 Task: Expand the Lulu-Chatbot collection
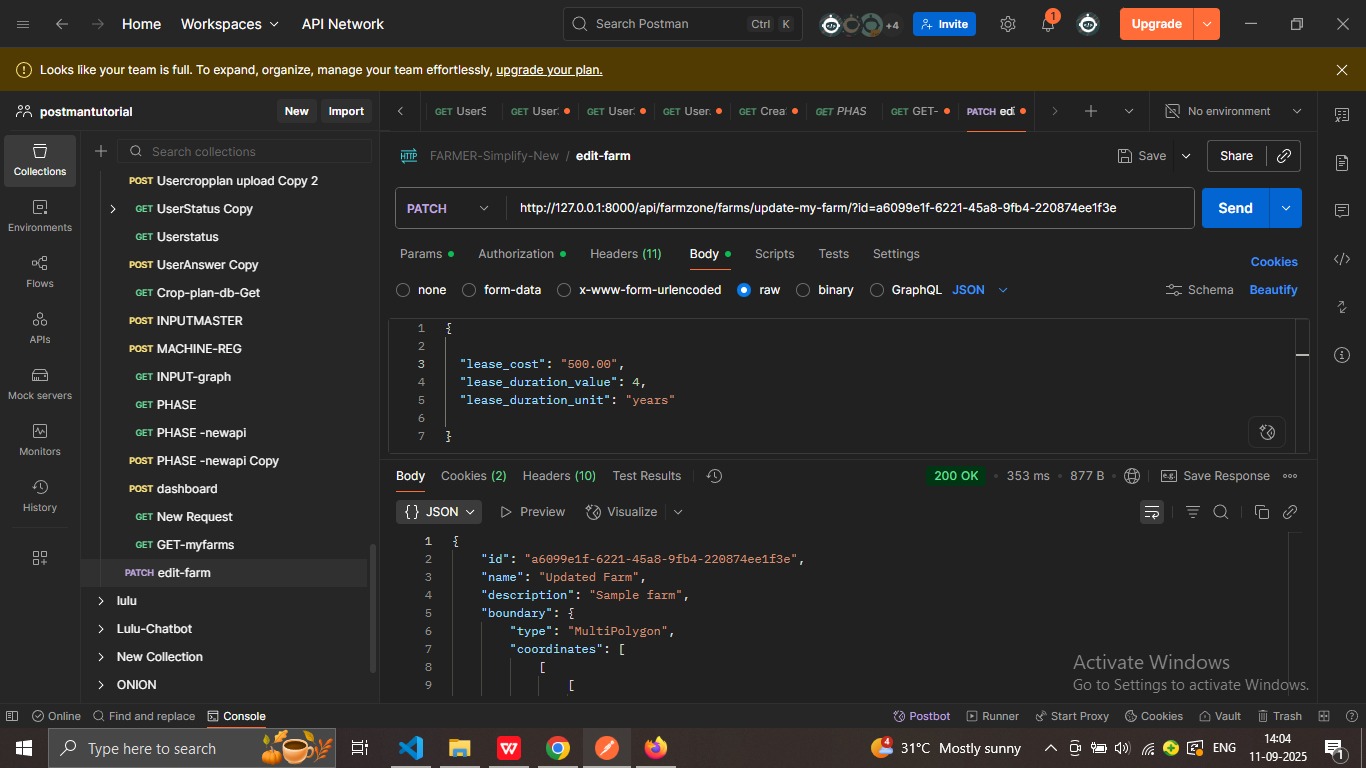click(x=100, y=629)
